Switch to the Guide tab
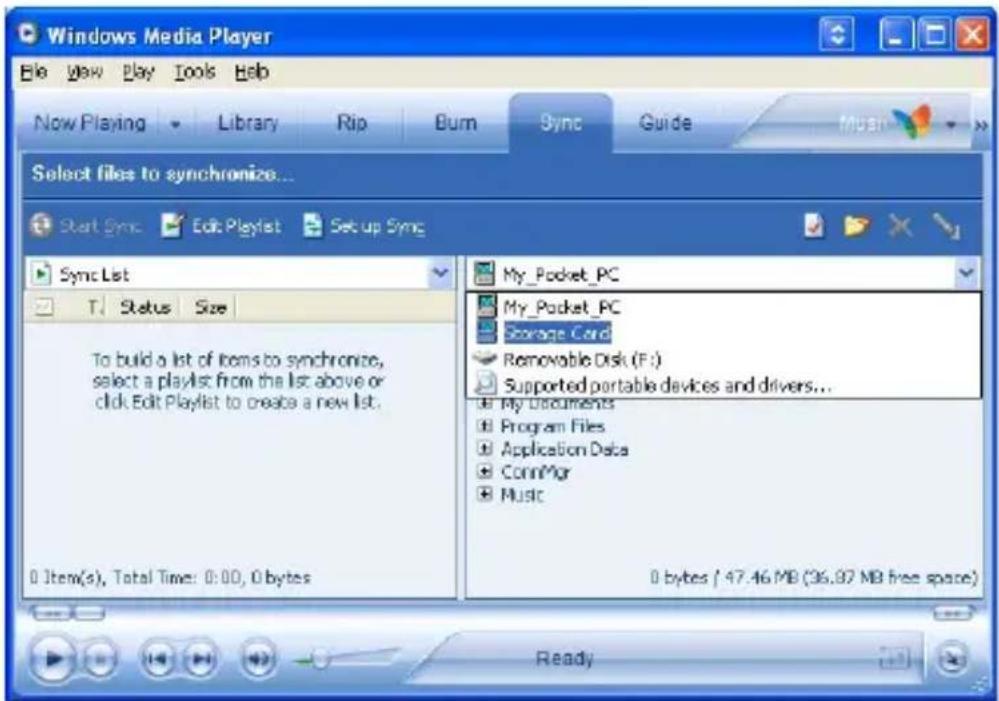Image resolution: width=999 pixels, height=701 pixels. pyautogui.click(x=665, y=122)
